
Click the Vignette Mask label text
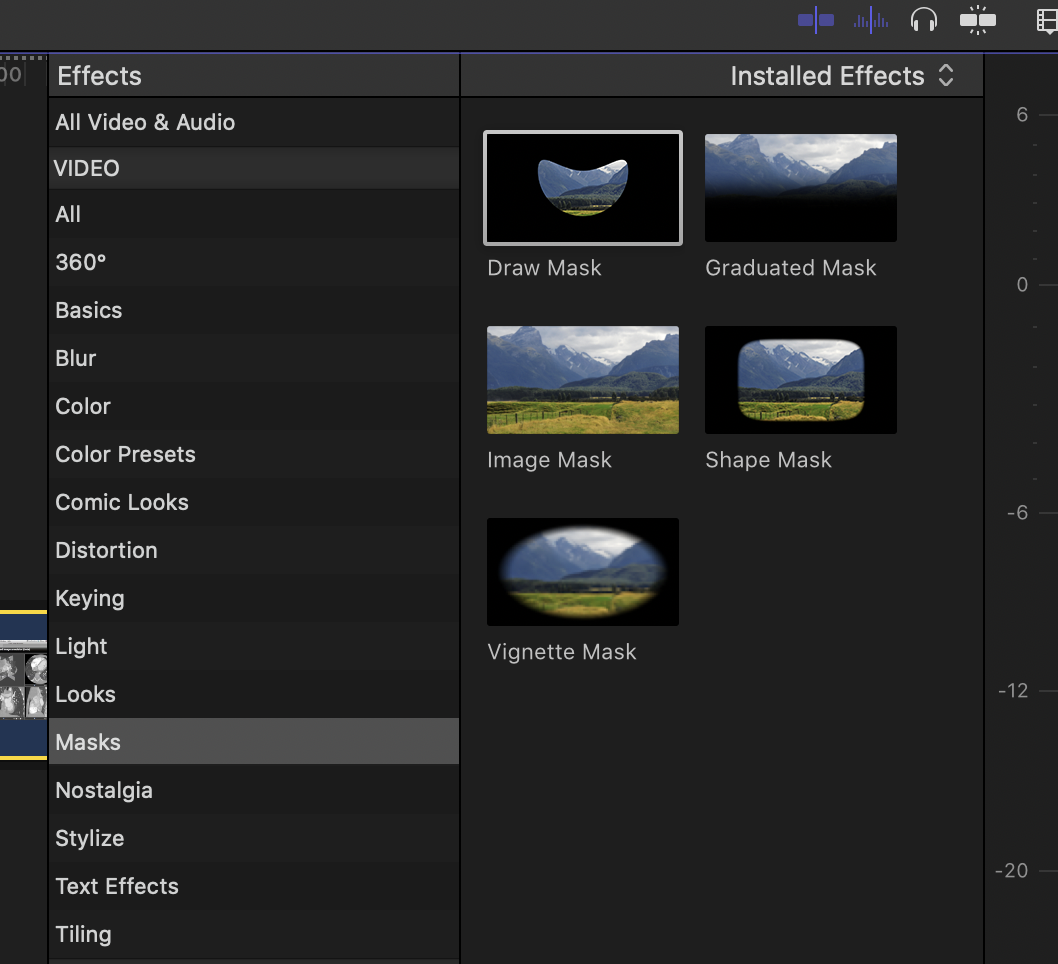click(561, 652)
